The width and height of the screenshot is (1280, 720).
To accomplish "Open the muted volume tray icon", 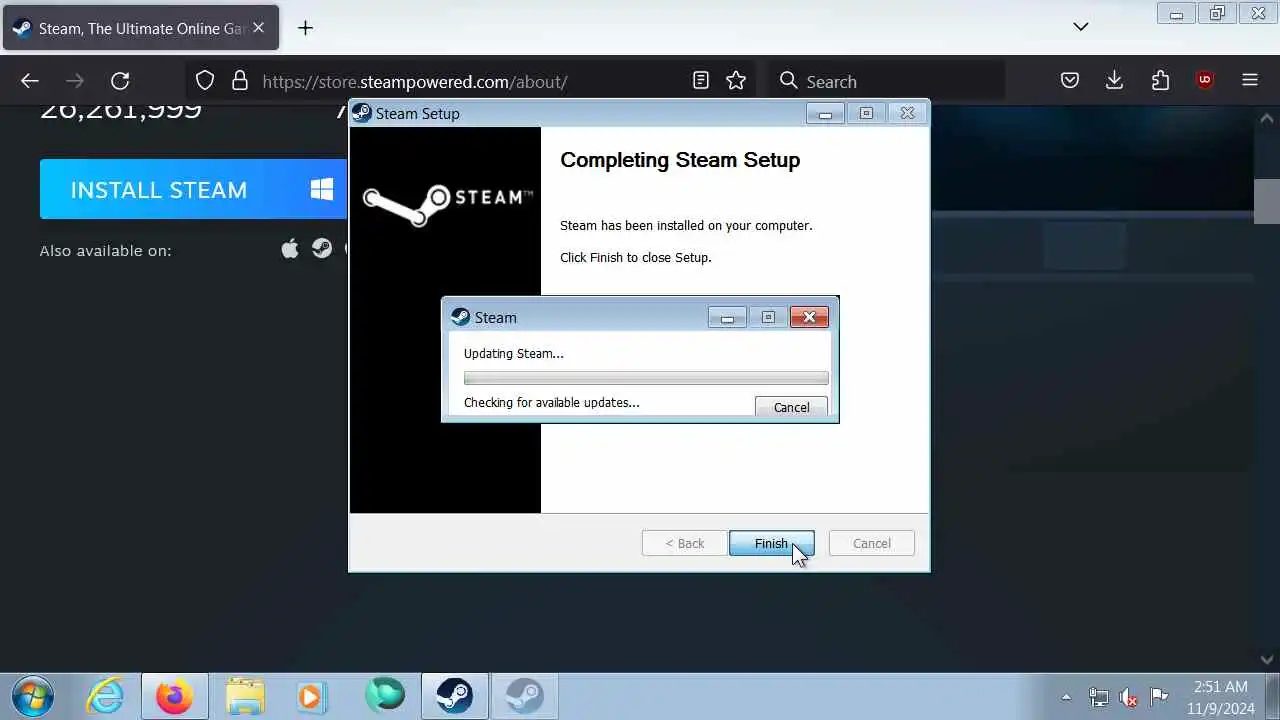I will click(x=1129, y=697).
